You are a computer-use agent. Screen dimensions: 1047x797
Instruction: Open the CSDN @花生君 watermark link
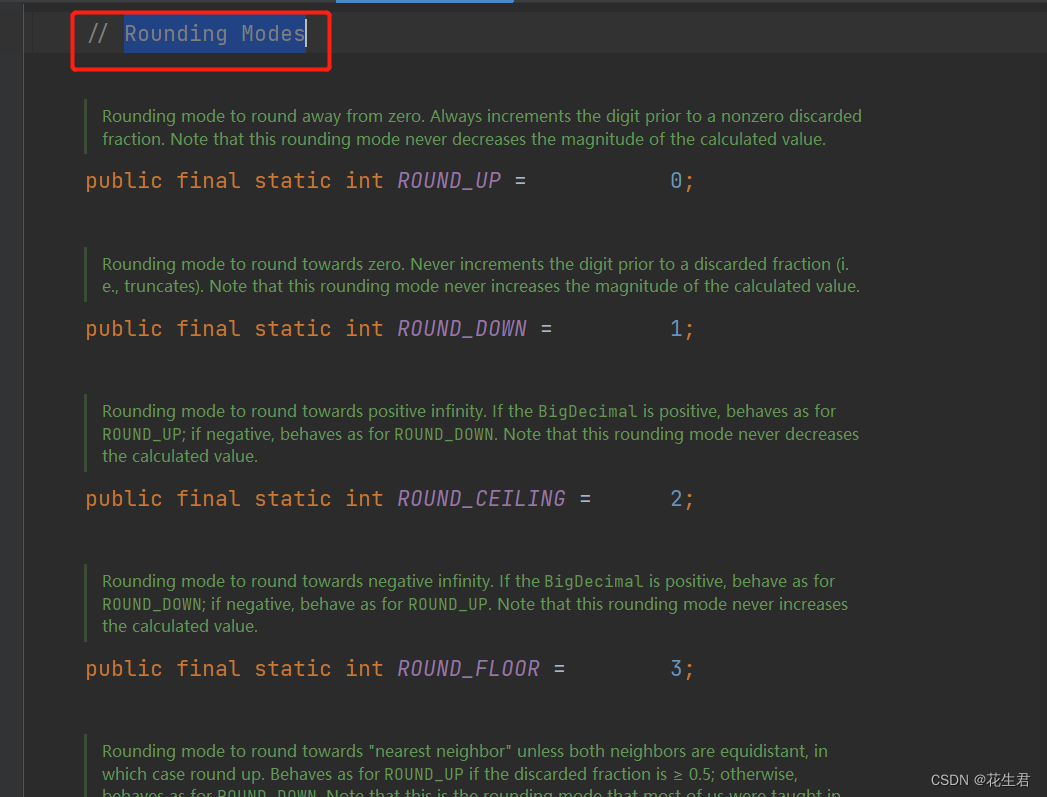pyautogui.click(x=981, y=779)
